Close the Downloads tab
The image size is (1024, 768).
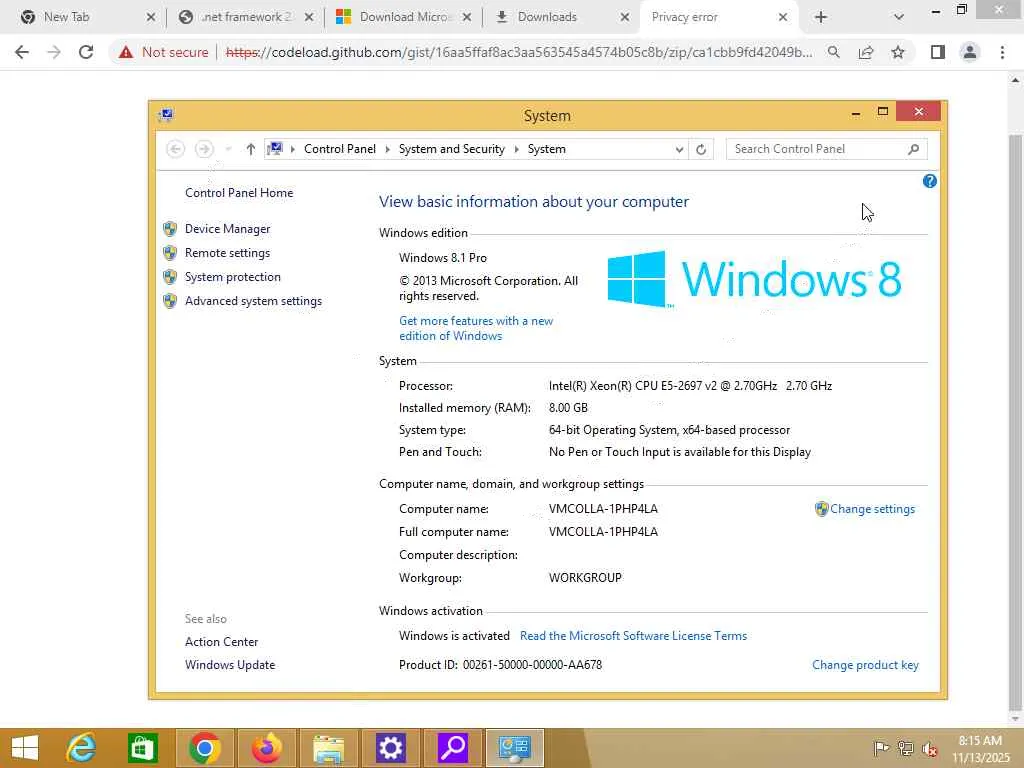(x=624, y=17)
